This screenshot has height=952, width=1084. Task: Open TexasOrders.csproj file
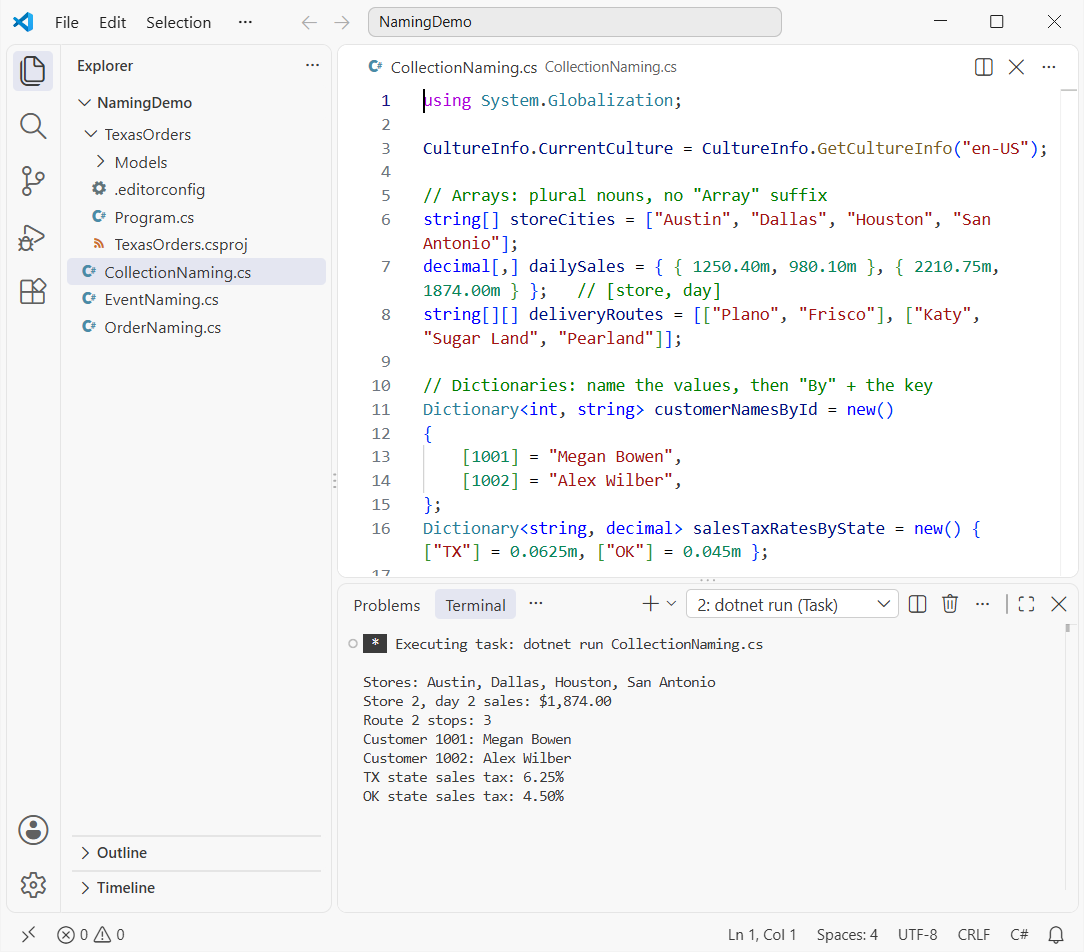(196, 244)
